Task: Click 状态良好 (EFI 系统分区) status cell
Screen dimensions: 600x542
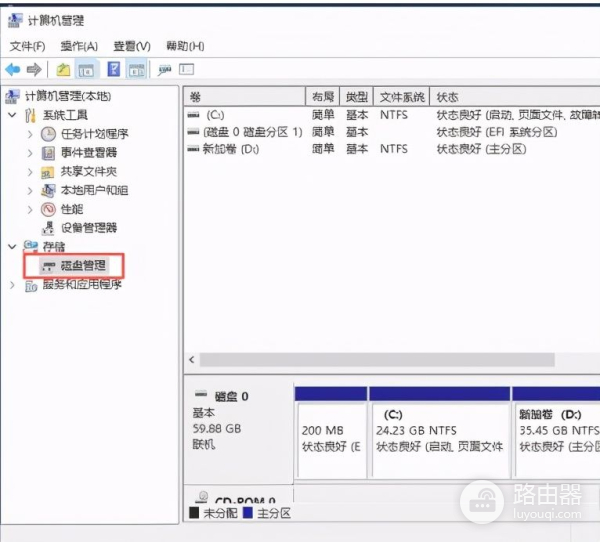Action: pos(497,132)
